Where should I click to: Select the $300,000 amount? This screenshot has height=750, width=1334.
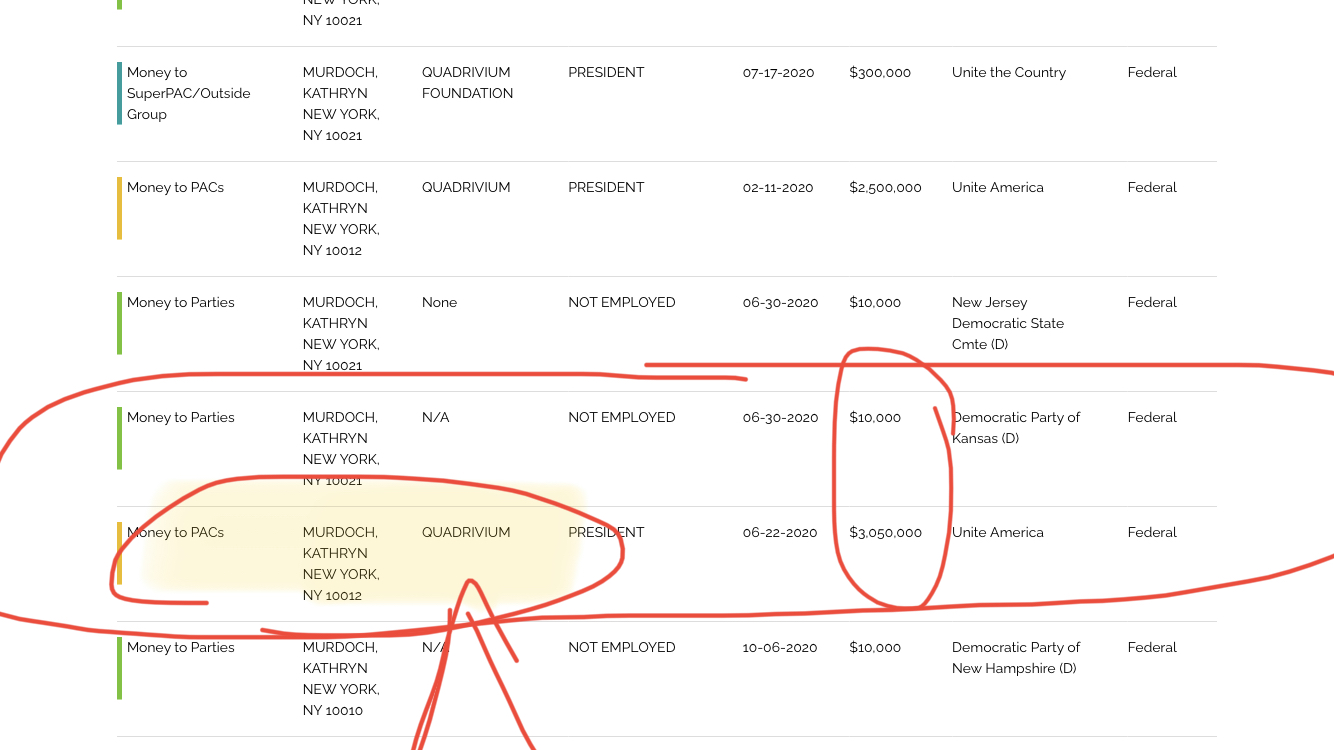[x=880, y=73]
